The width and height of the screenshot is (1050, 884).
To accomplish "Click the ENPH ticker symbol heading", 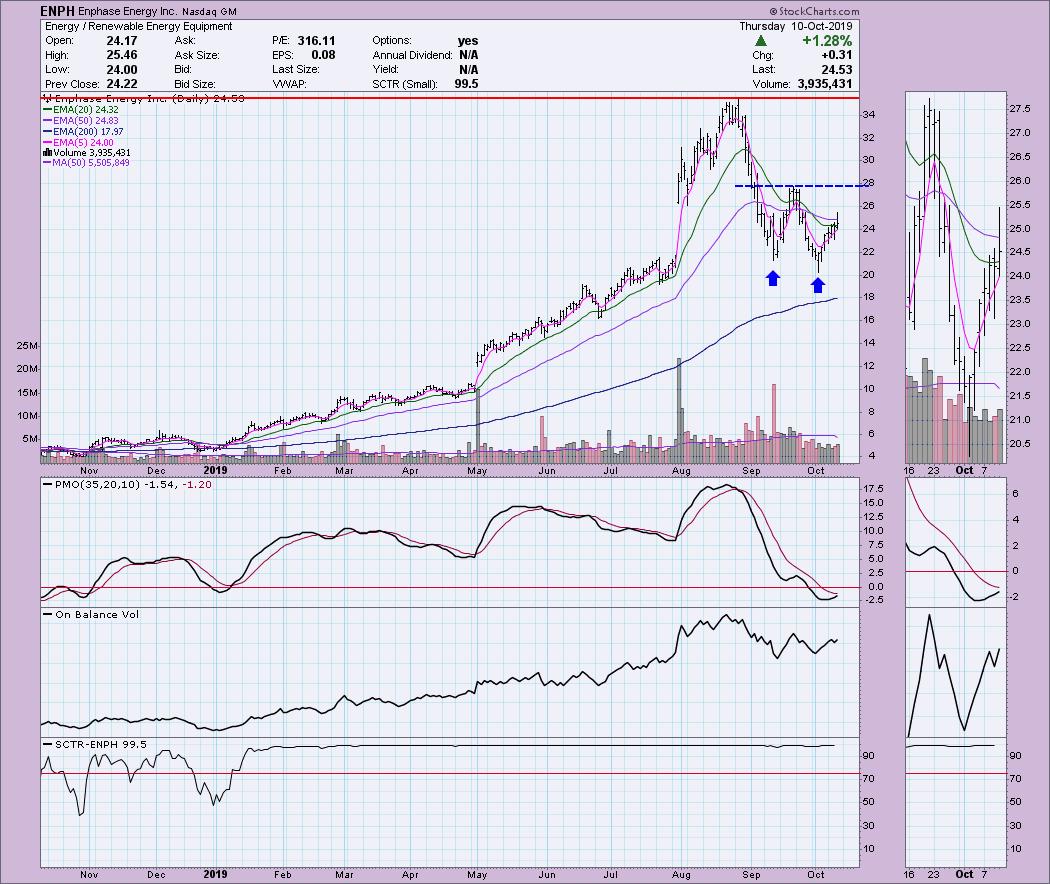I will tap(57, 11).
